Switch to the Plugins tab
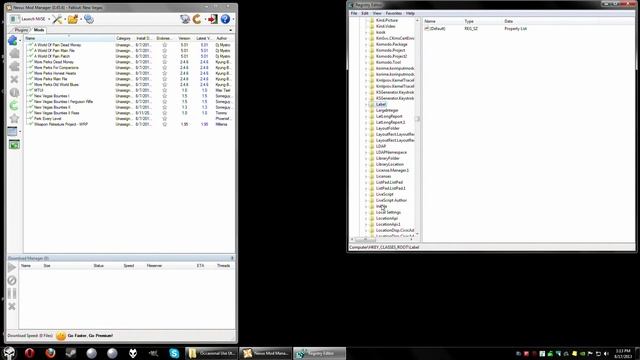The height and width of the screenshot is (360, 640). (x=21, y=30)
